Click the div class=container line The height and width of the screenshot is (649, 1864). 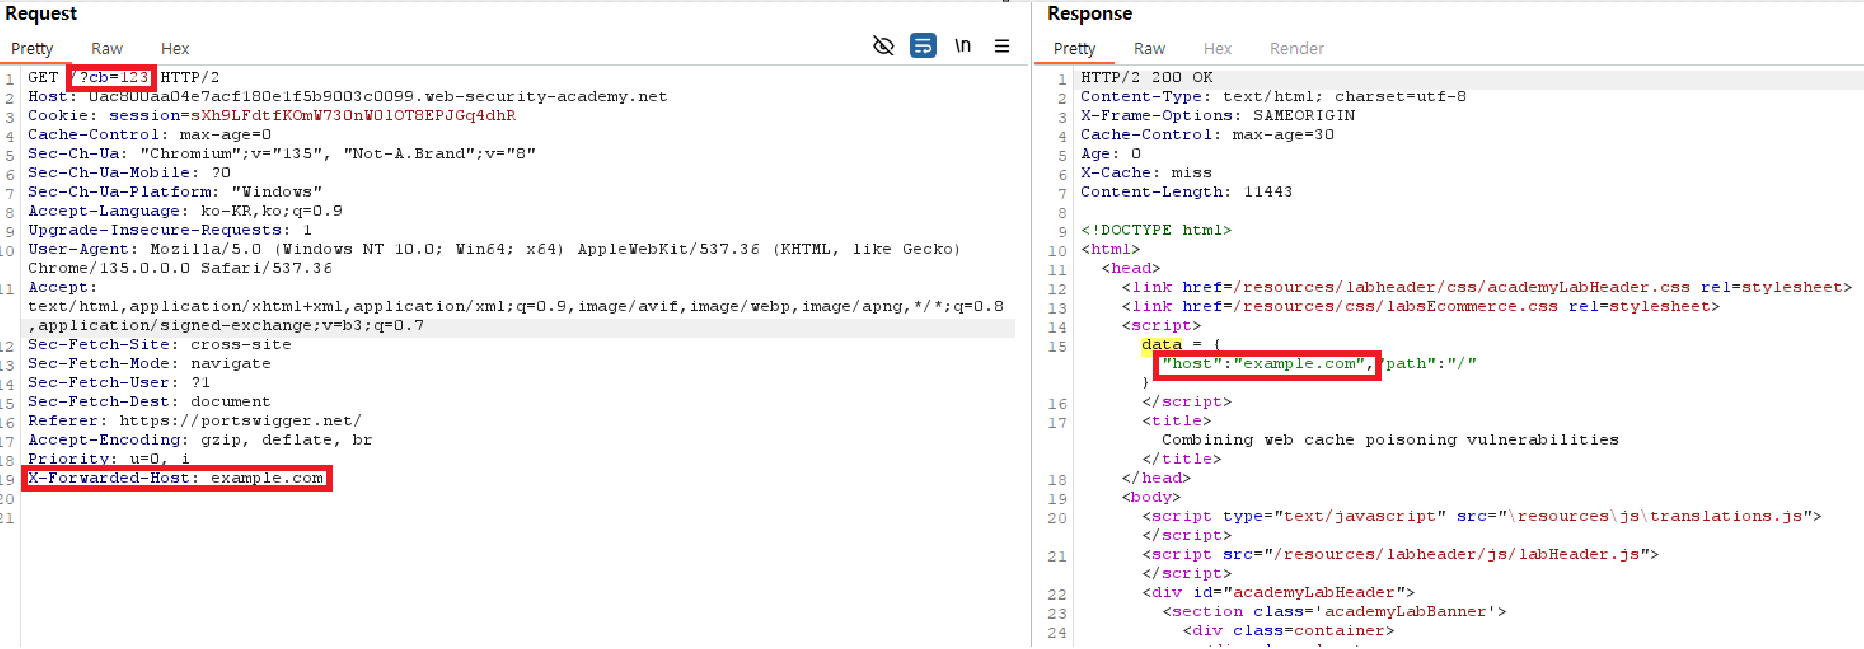pos(1288,630)
